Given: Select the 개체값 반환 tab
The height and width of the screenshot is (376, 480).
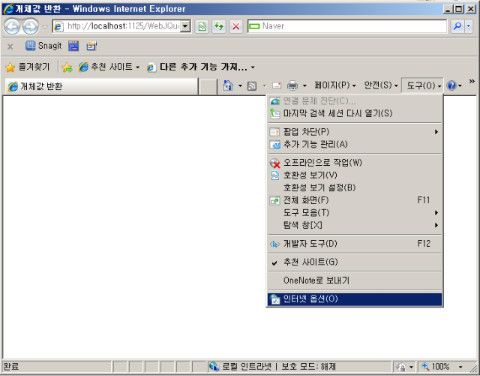Looking at the screenshot, I should click(101, 86).
